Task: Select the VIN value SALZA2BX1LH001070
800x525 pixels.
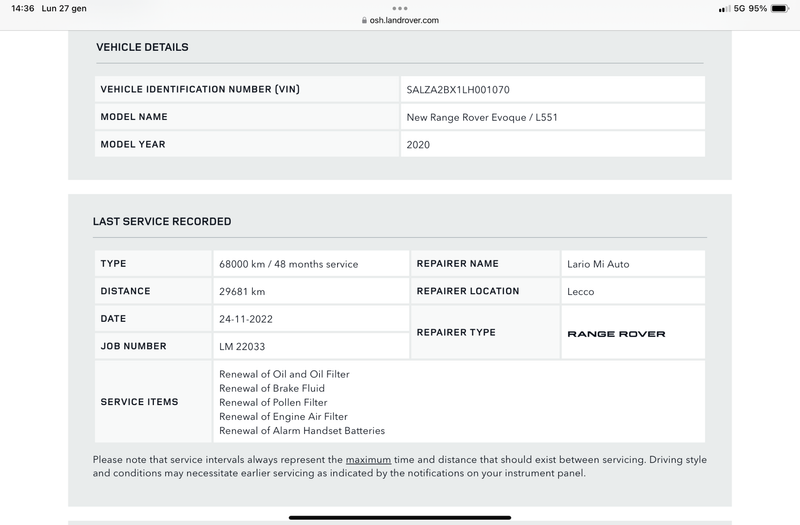Action: pyautogui.click(x=458, y=90)
